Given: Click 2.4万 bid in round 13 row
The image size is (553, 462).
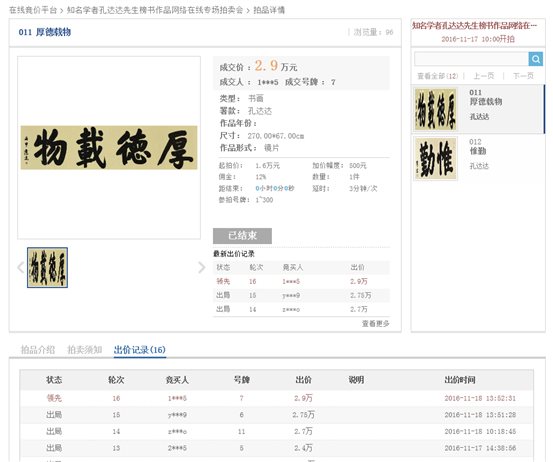Looking at the screenshot, I should click(303, 448).
